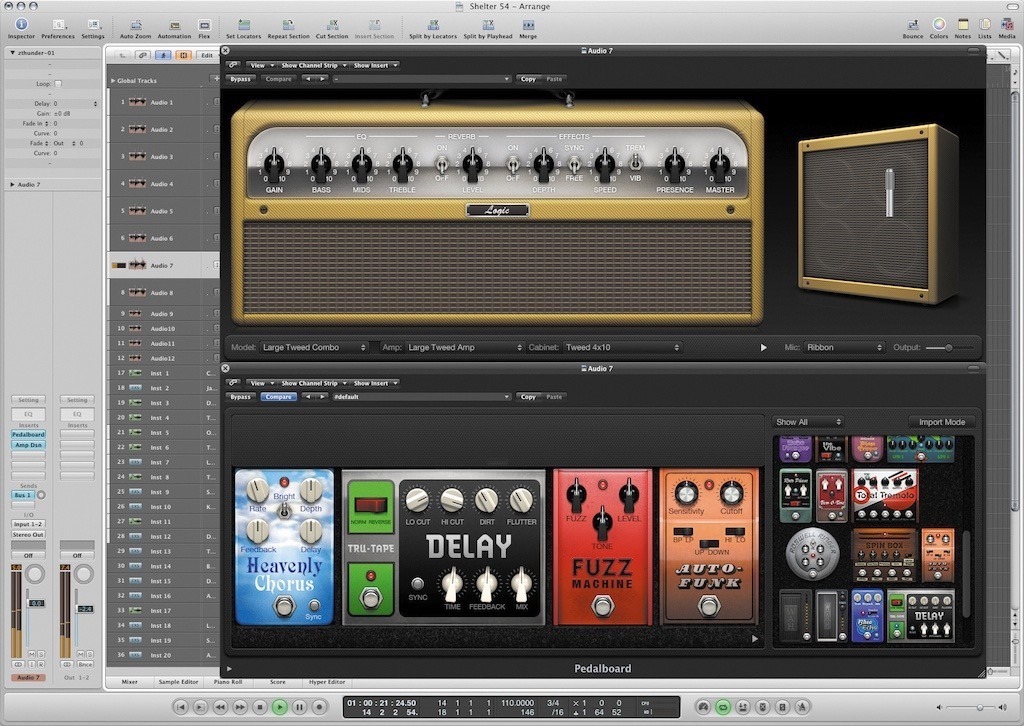
Task: Click the Record transport button
Action: coord(319,706)
